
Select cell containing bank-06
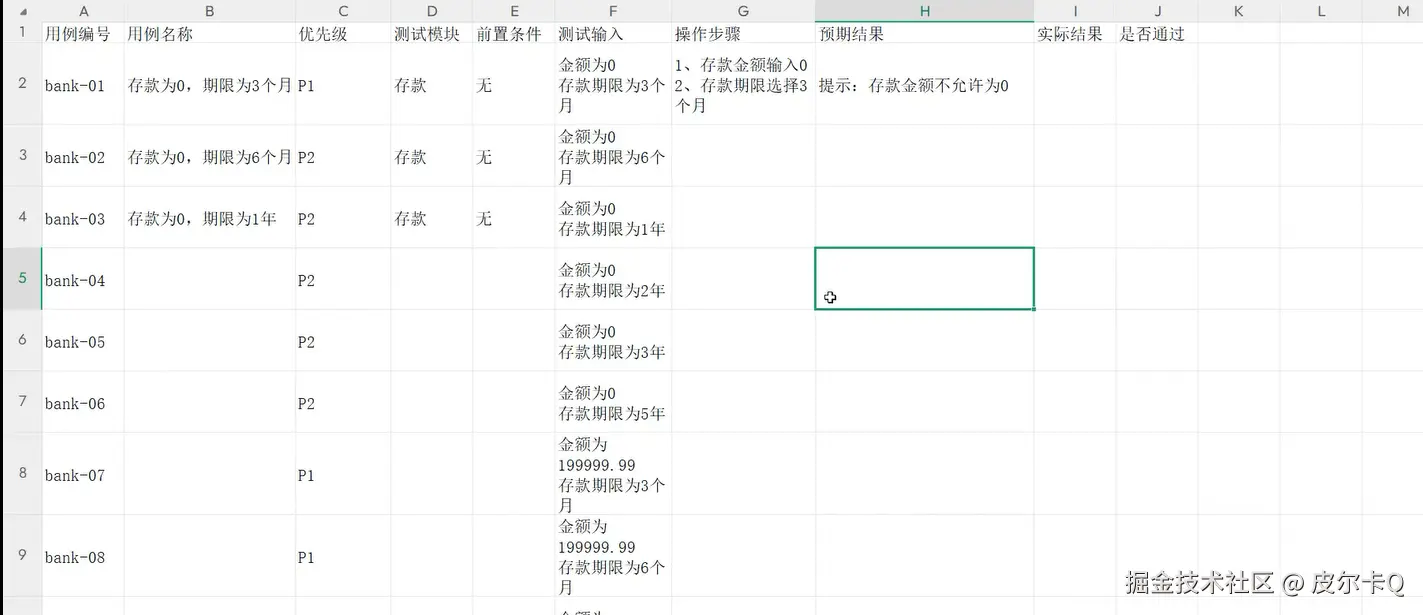coord(83,403)
